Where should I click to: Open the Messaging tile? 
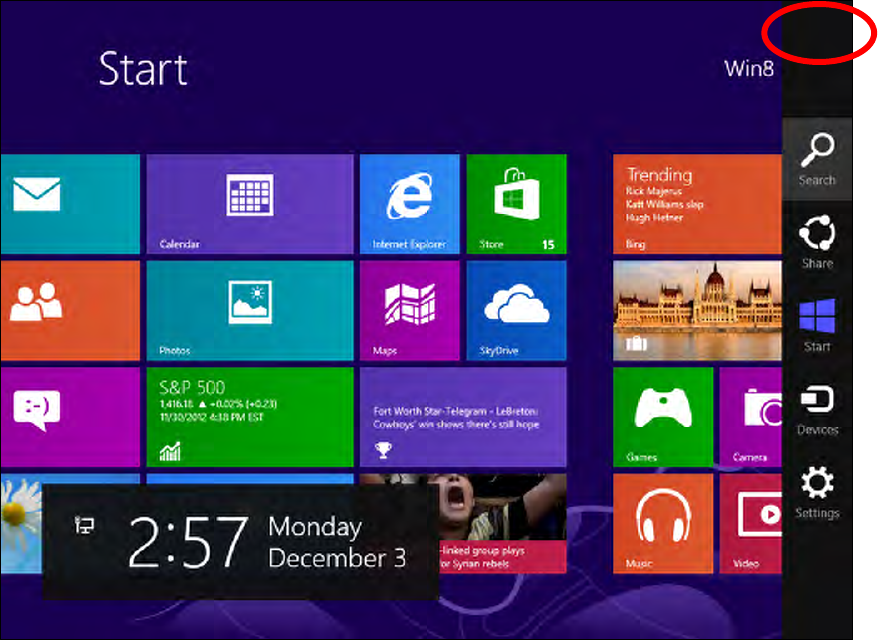(70, 417)
